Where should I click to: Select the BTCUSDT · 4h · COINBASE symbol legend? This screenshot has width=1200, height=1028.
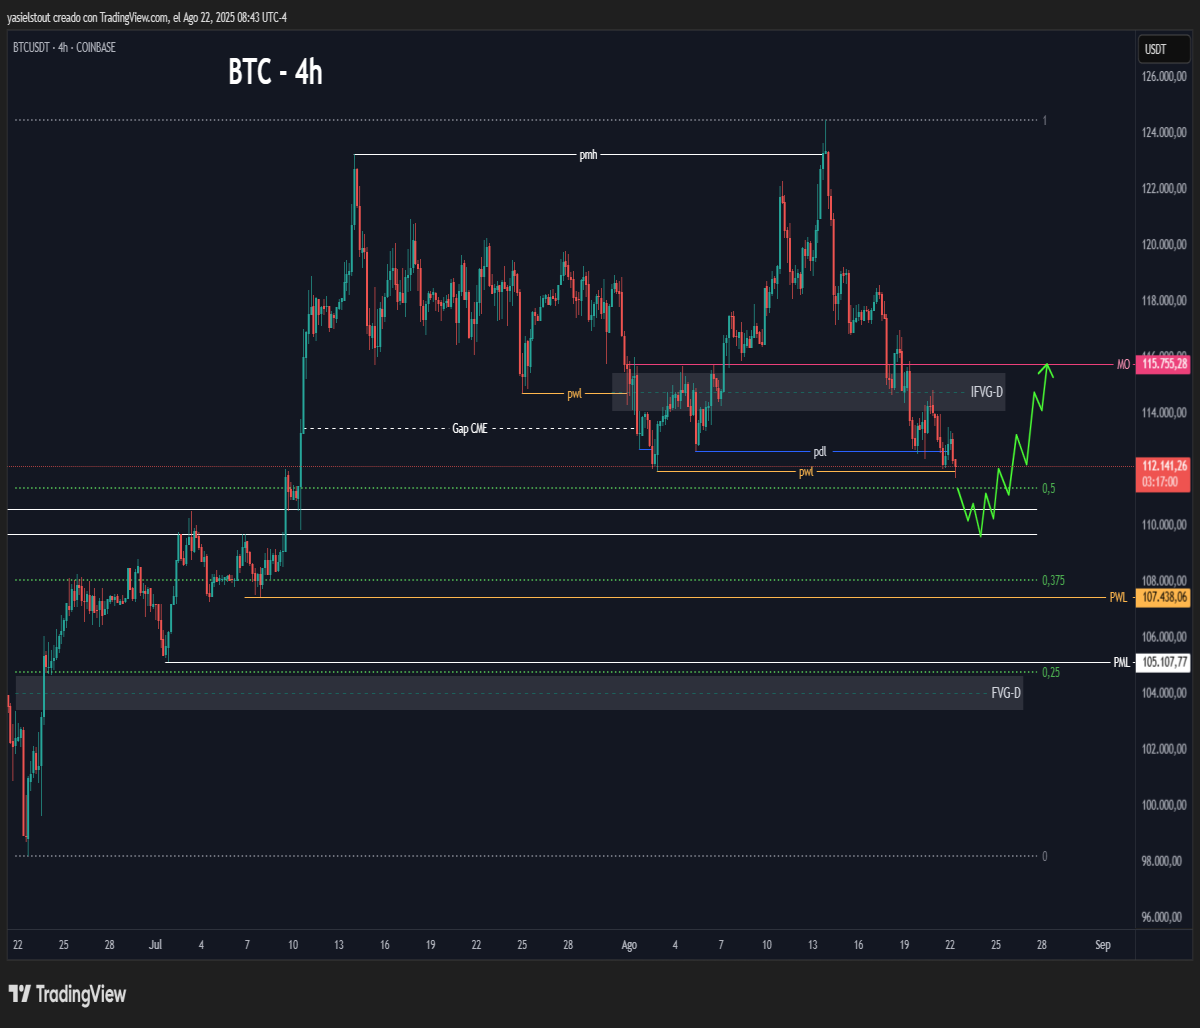[x=64, y=47]
